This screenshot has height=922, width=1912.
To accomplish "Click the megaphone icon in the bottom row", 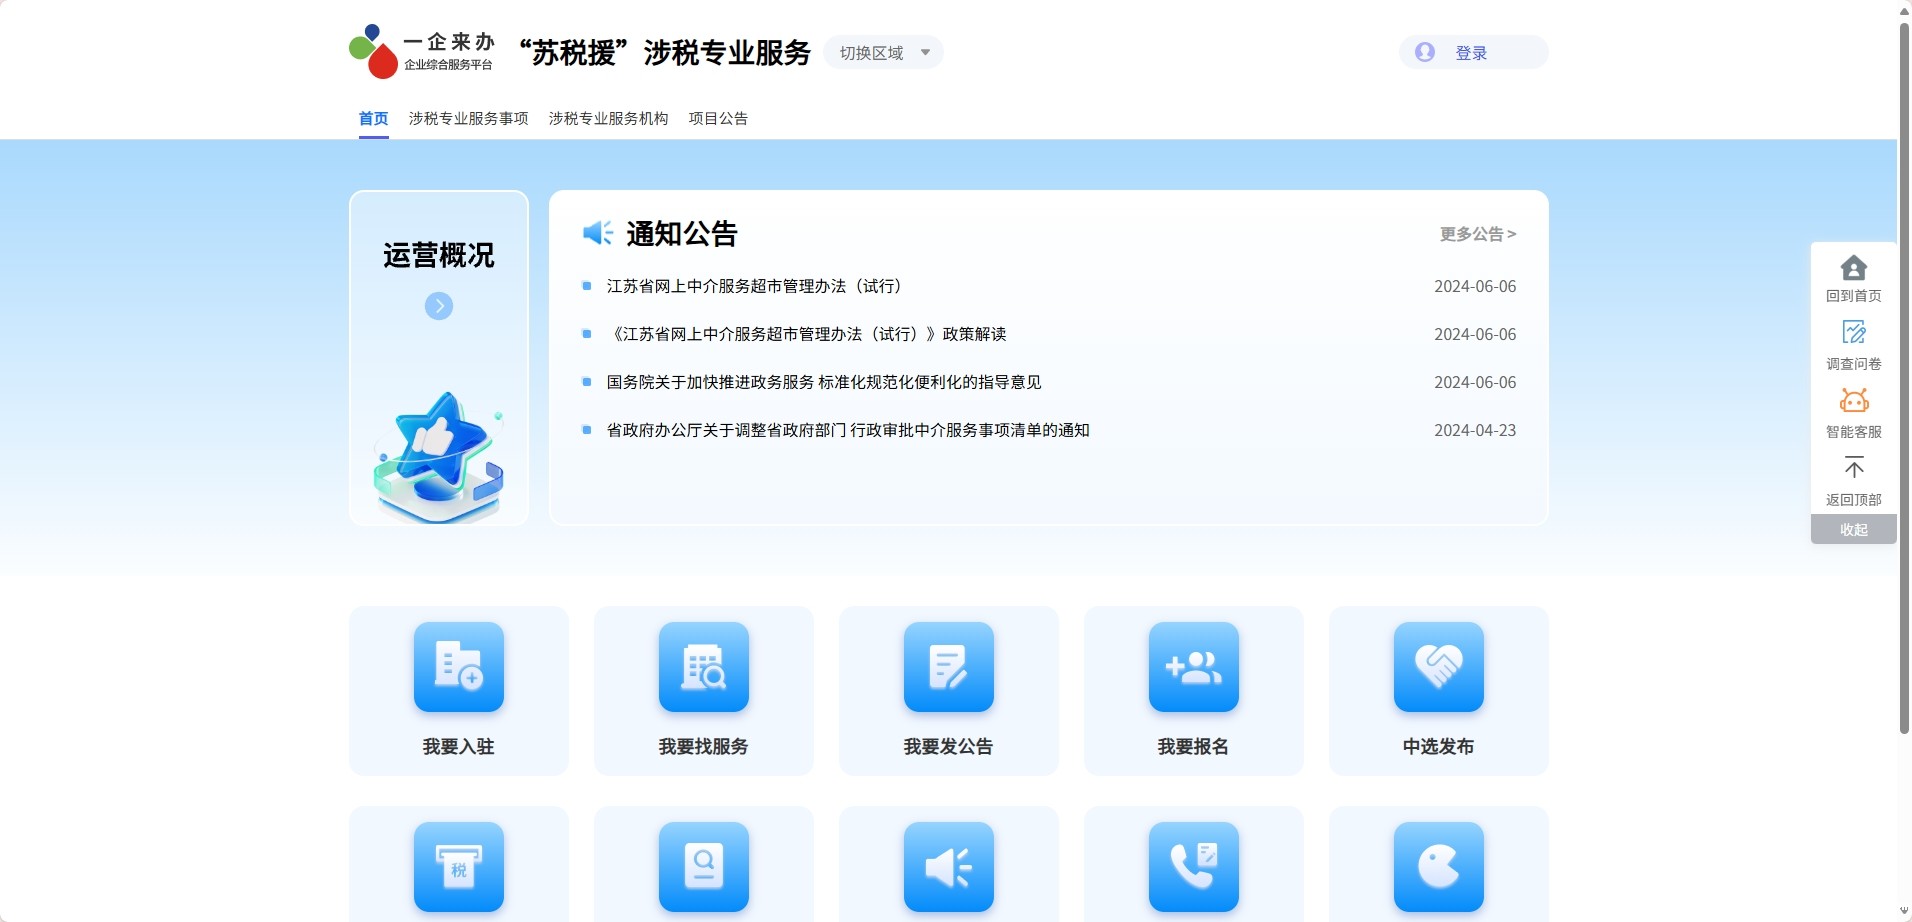I will tap(948, 866).
